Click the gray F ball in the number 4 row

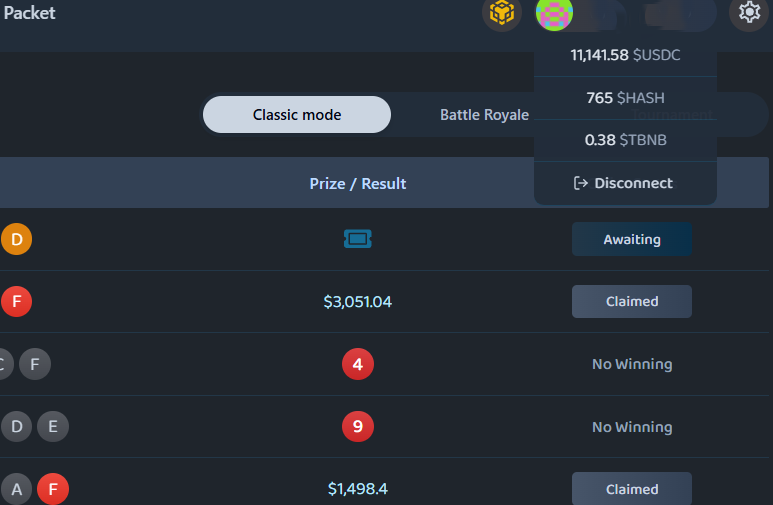point(35,364)
